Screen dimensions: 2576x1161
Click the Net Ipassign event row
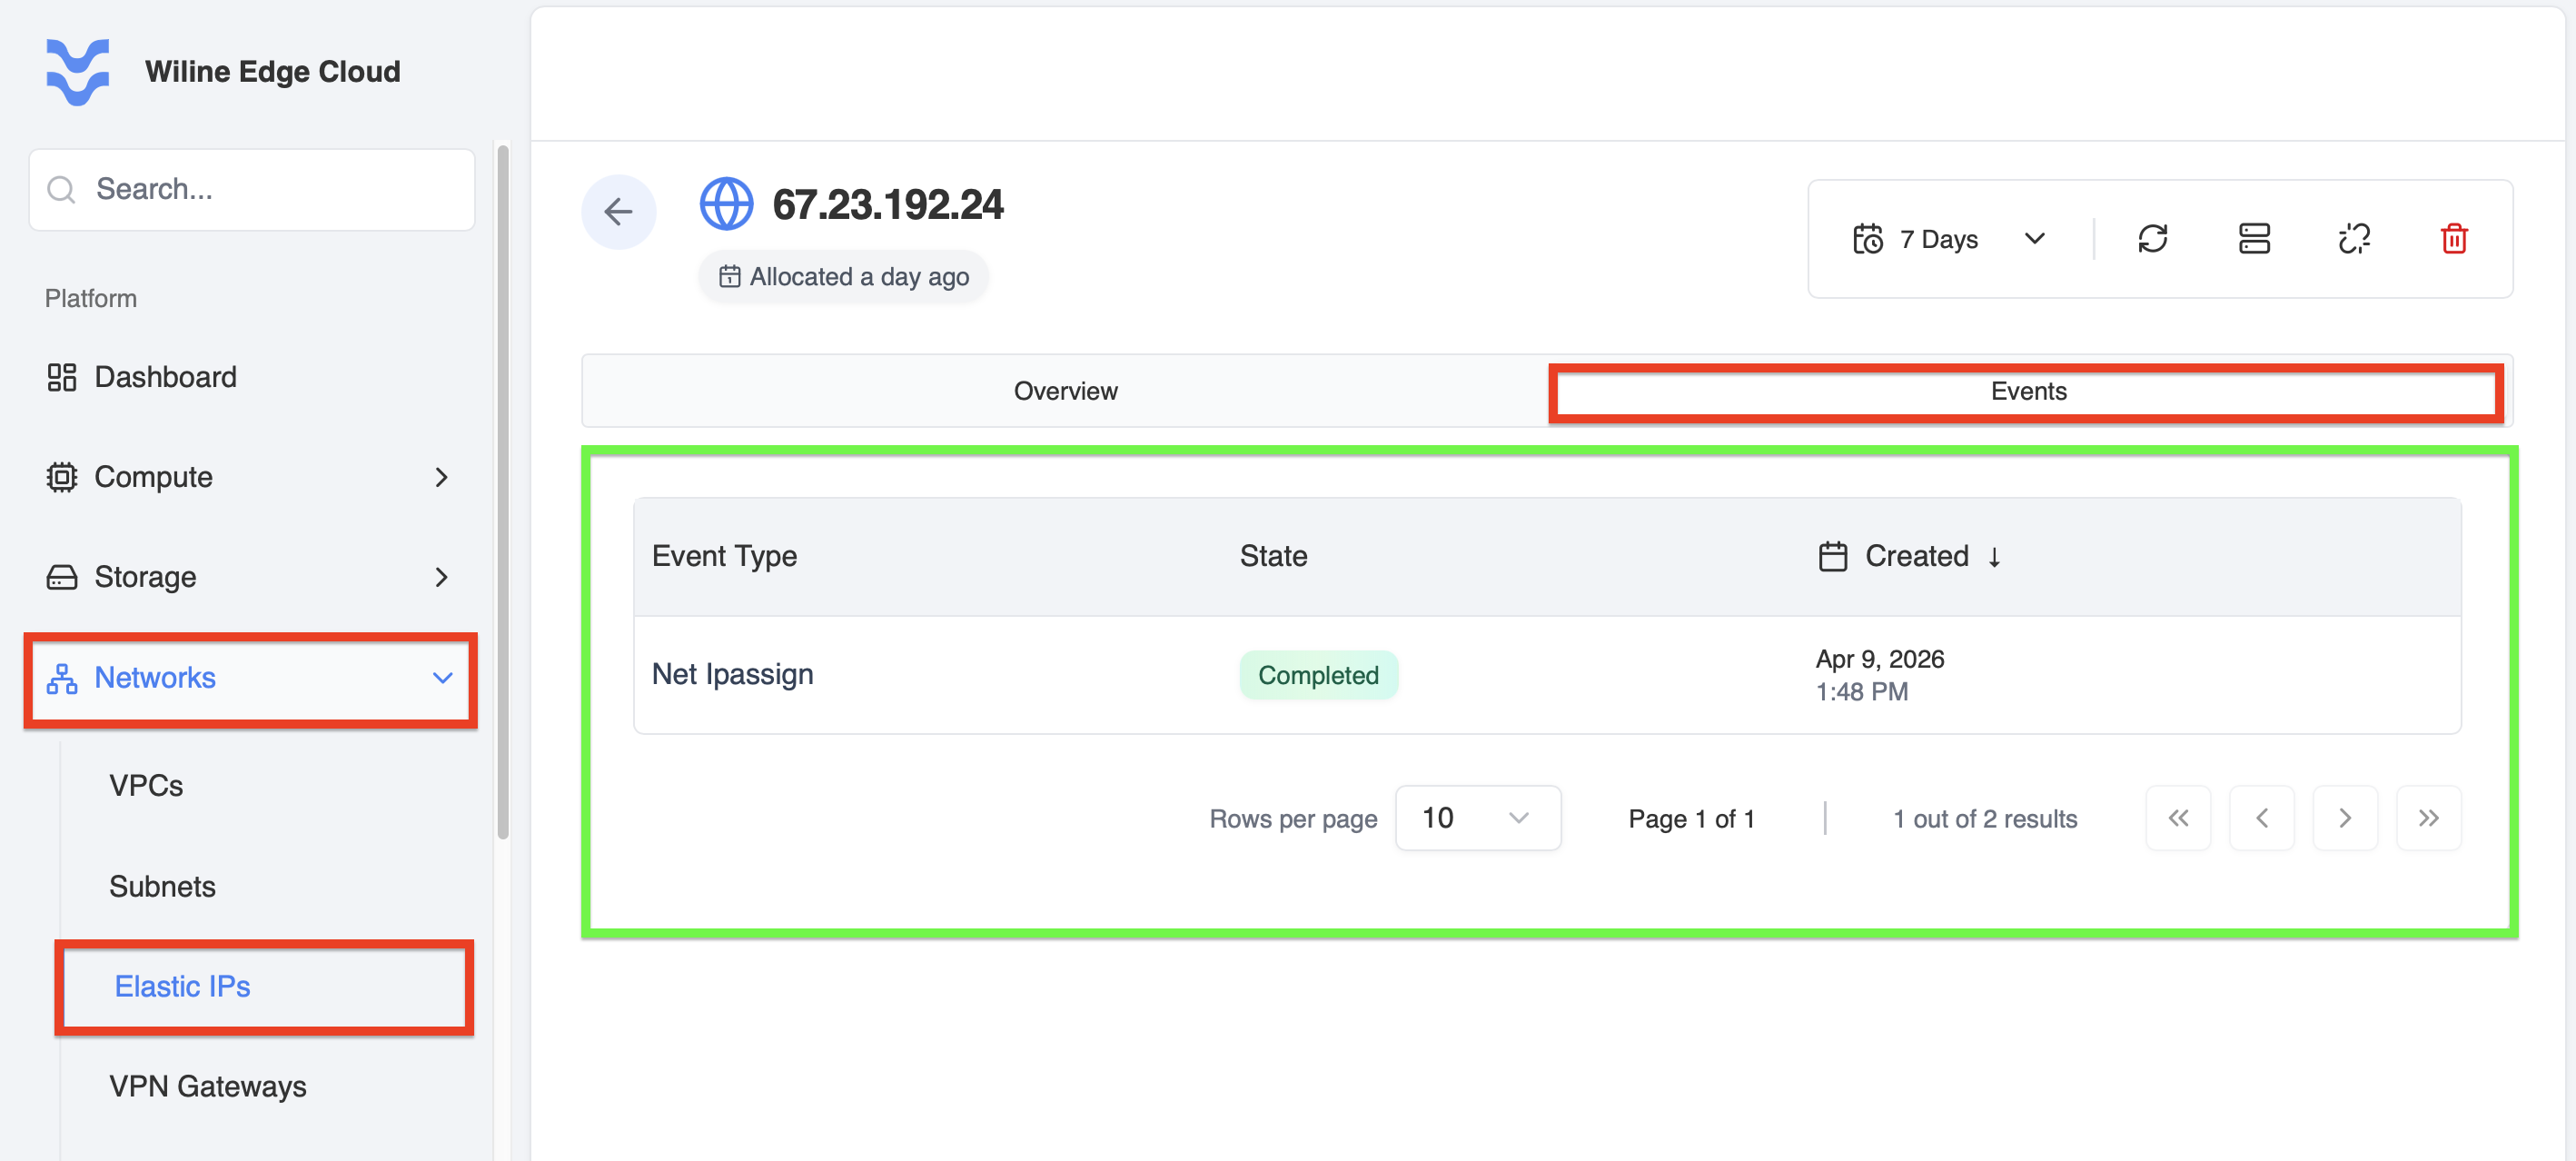1547,675
